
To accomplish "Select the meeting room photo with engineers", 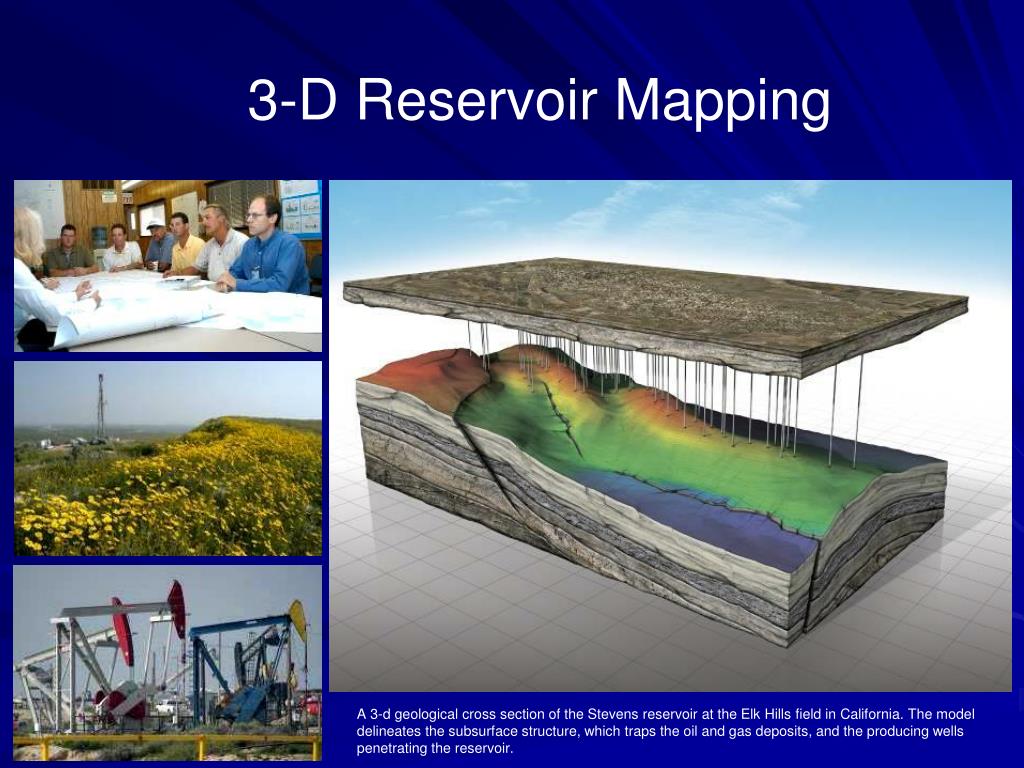I will (x=168, y=266).
